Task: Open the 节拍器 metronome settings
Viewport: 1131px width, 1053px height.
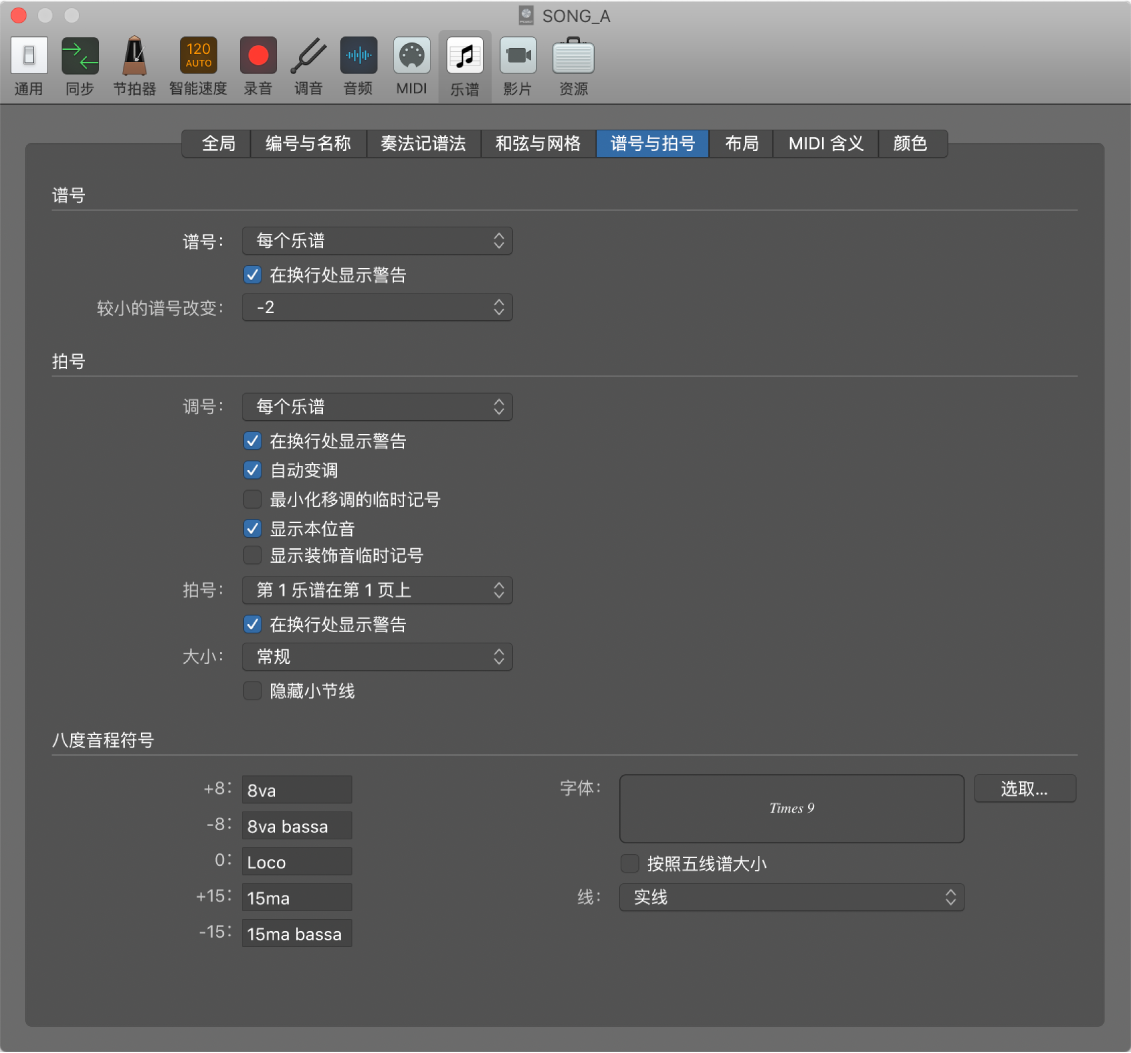Action: tap(134, 66)
